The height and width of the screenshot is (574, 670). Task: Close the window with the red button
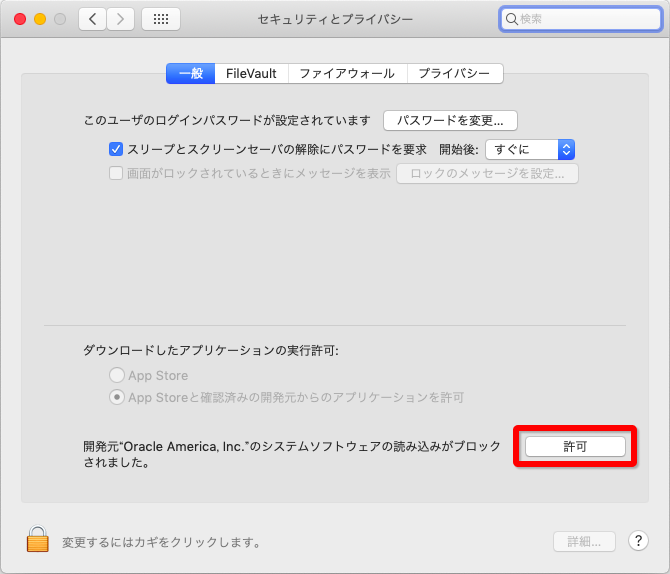20,19
